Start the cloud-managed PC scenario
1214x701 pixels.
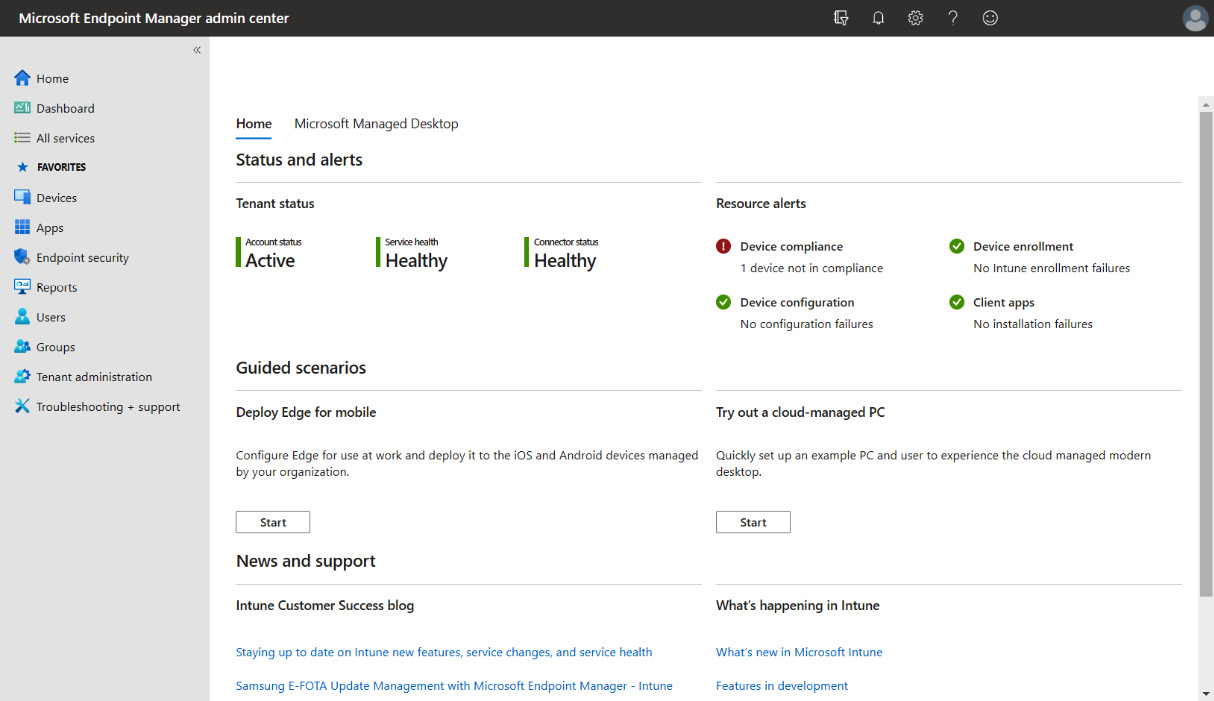753,522
